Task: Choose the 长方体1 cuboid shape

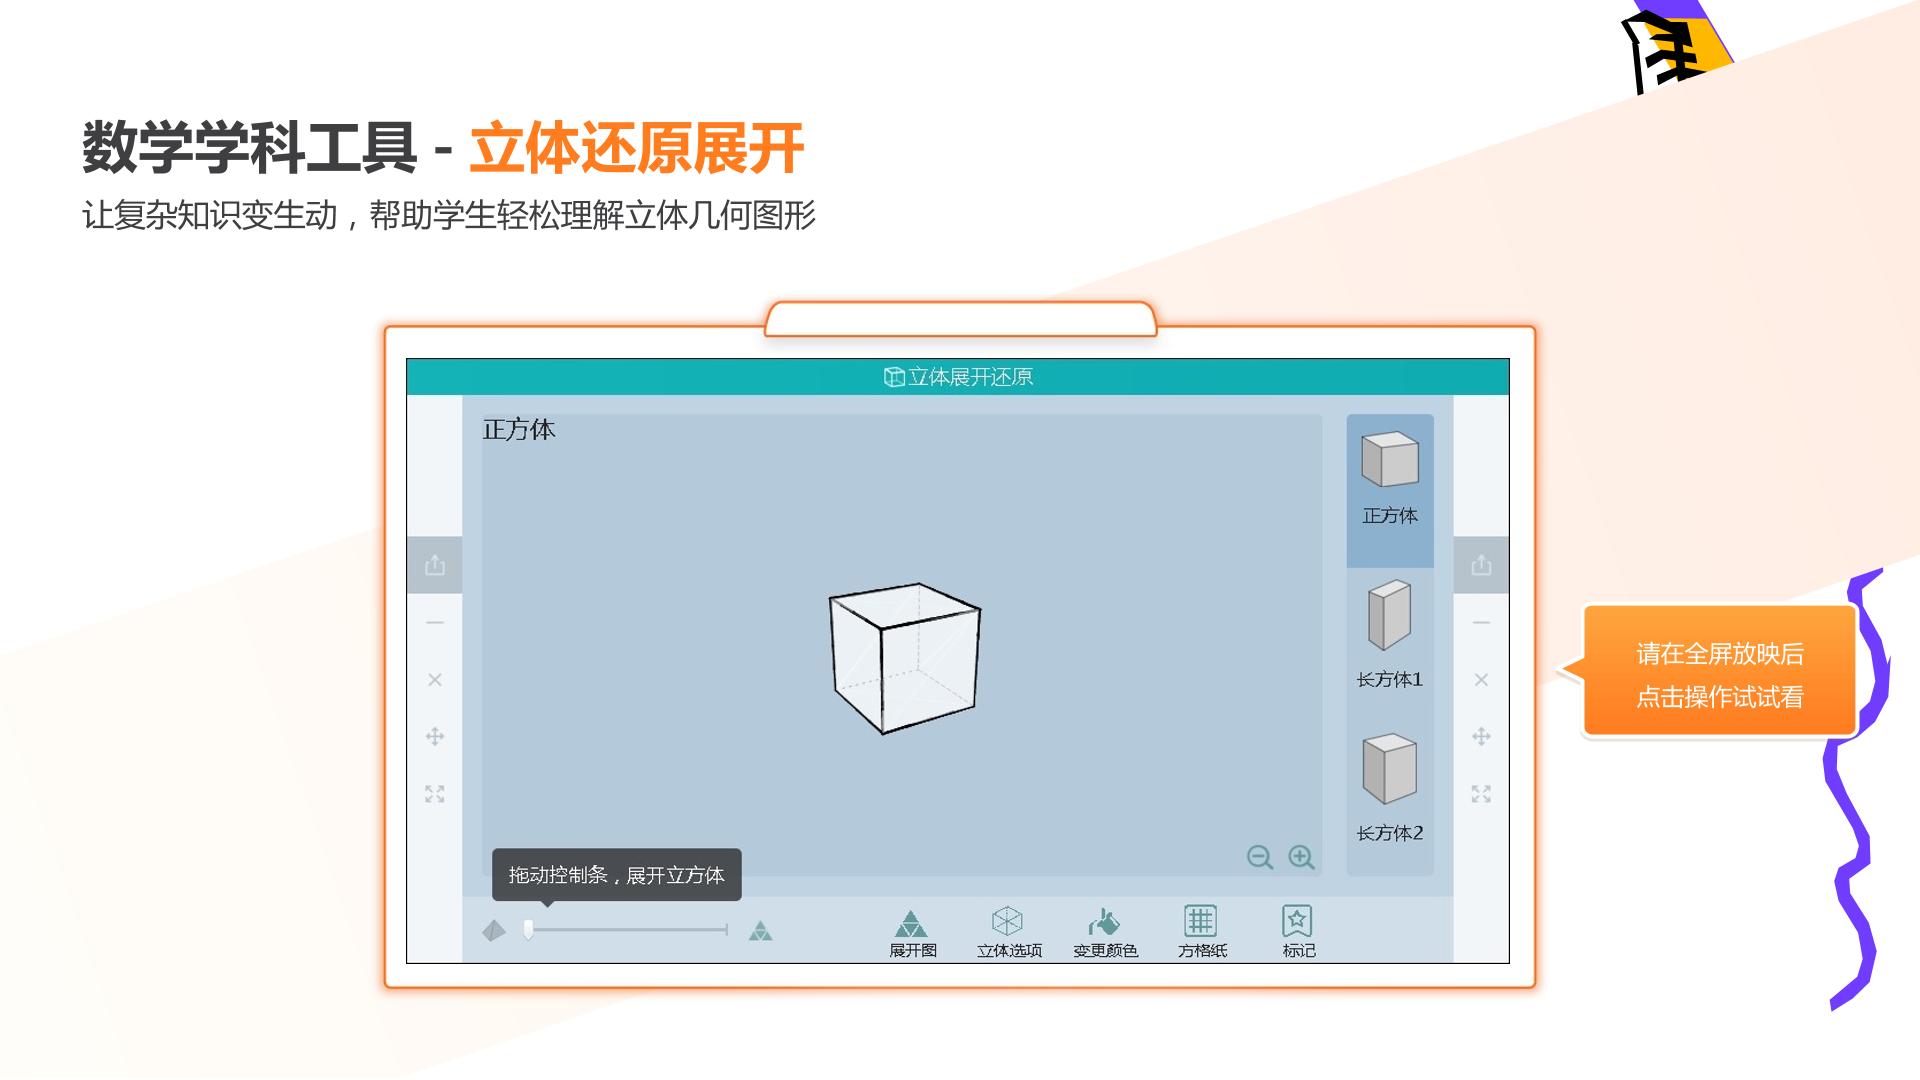Action: pos(1390,634)
